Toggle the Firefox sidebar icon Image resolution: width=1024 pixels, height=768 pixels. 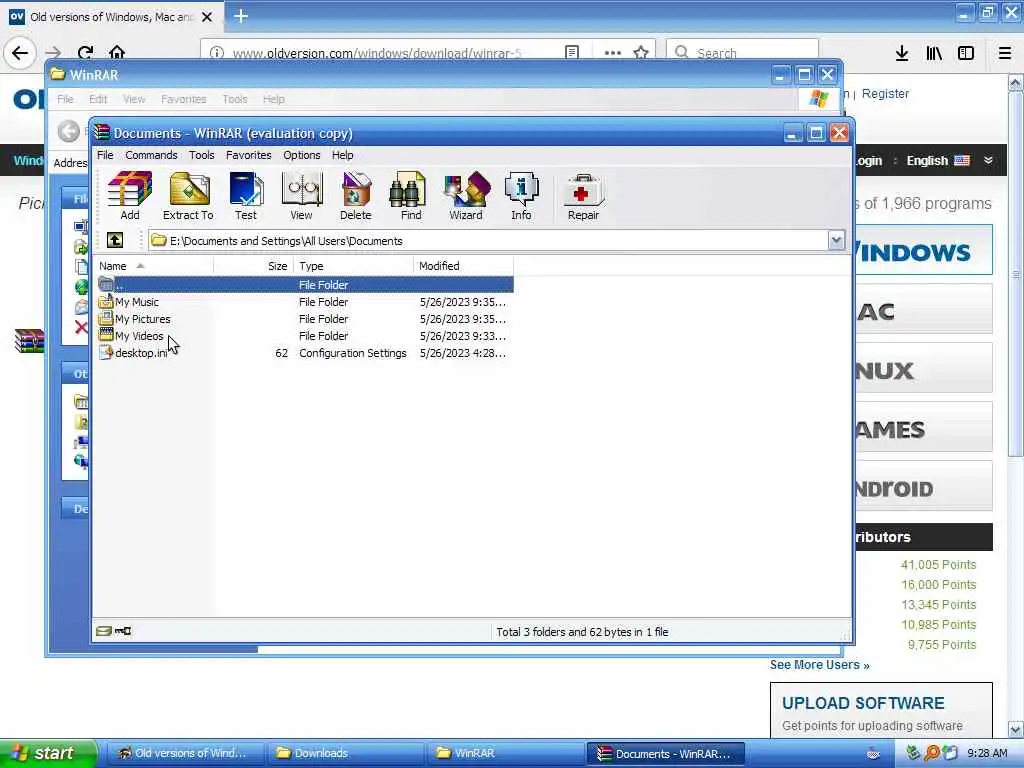(x=966, y=53)
